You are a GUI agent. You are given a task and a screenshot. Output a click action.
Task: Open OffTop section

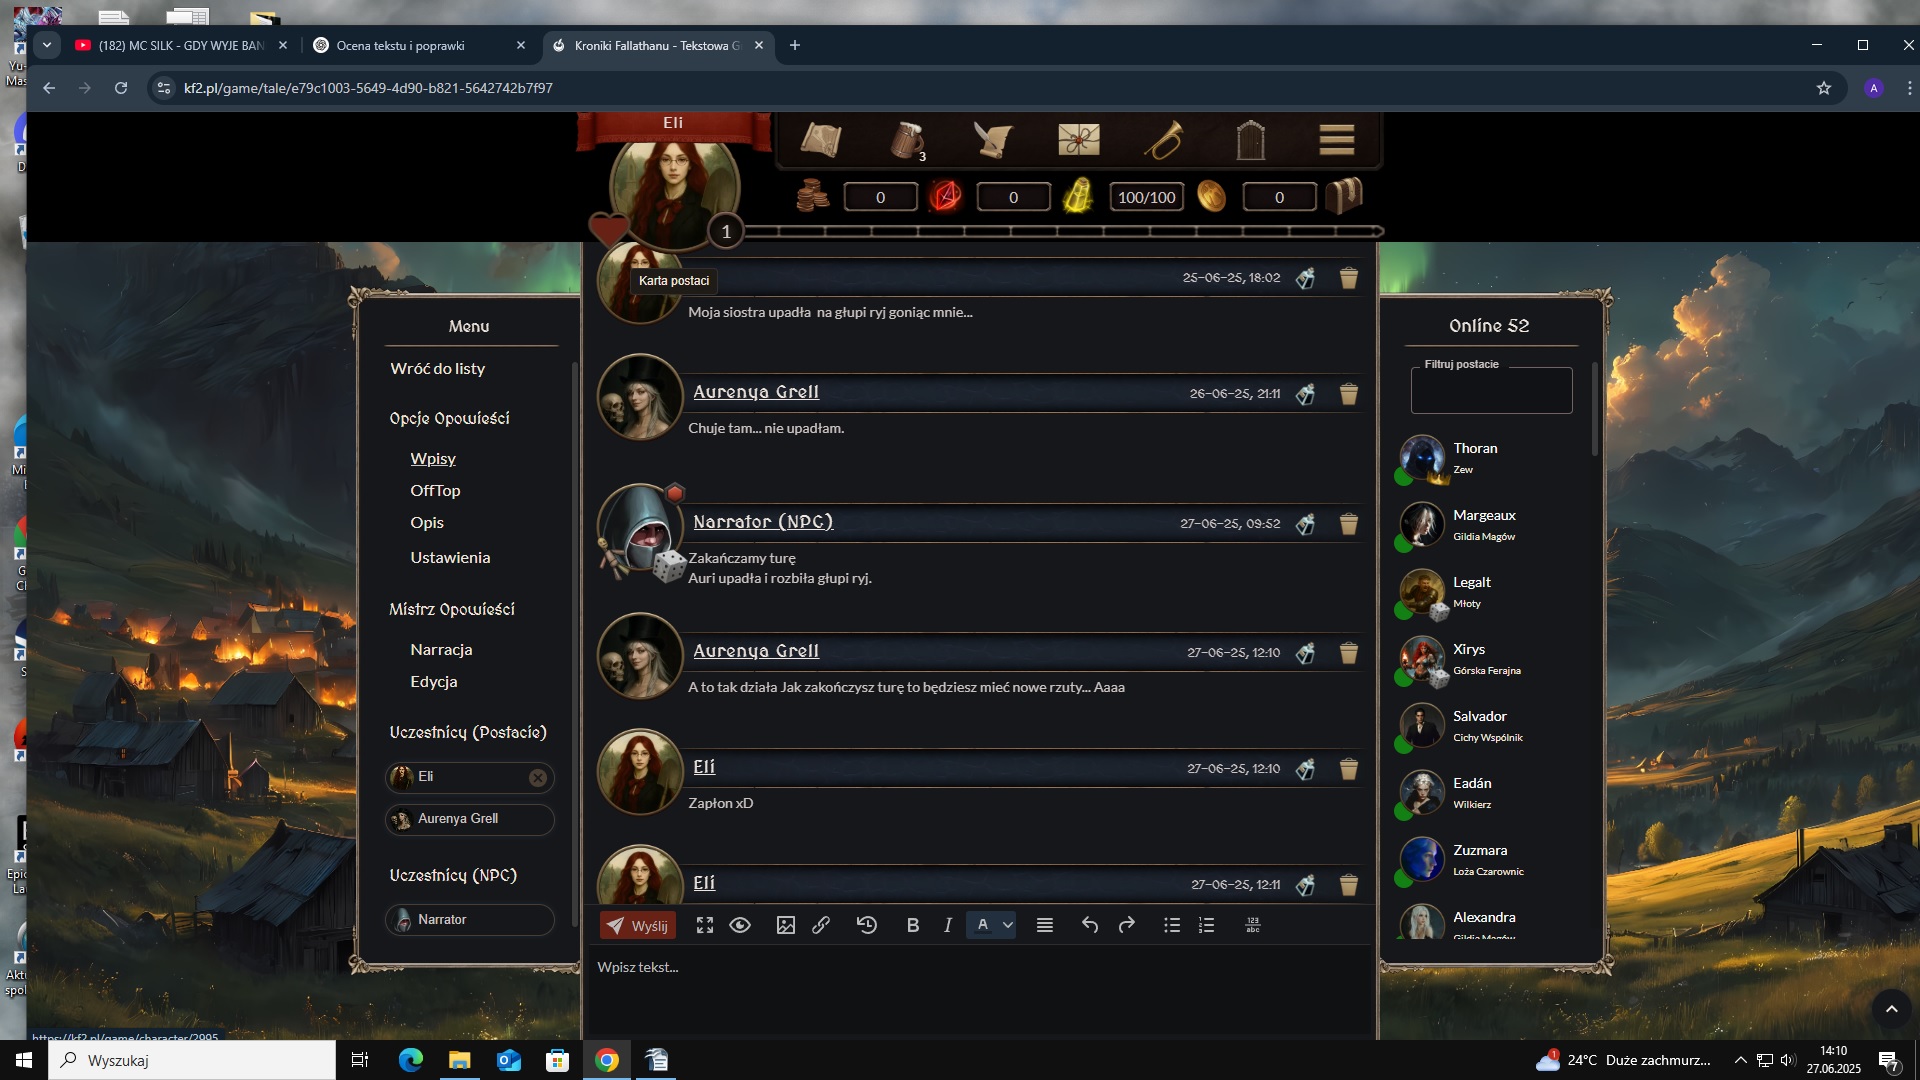pyautogui.click(x=435, y=491)
